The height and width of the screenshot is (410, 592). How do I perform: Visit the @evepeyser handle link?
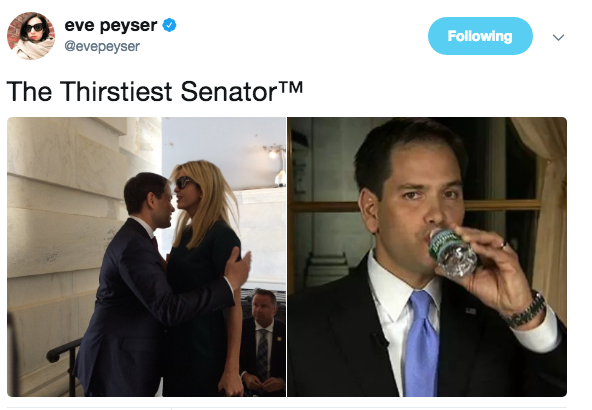click(x=102, y=46)
